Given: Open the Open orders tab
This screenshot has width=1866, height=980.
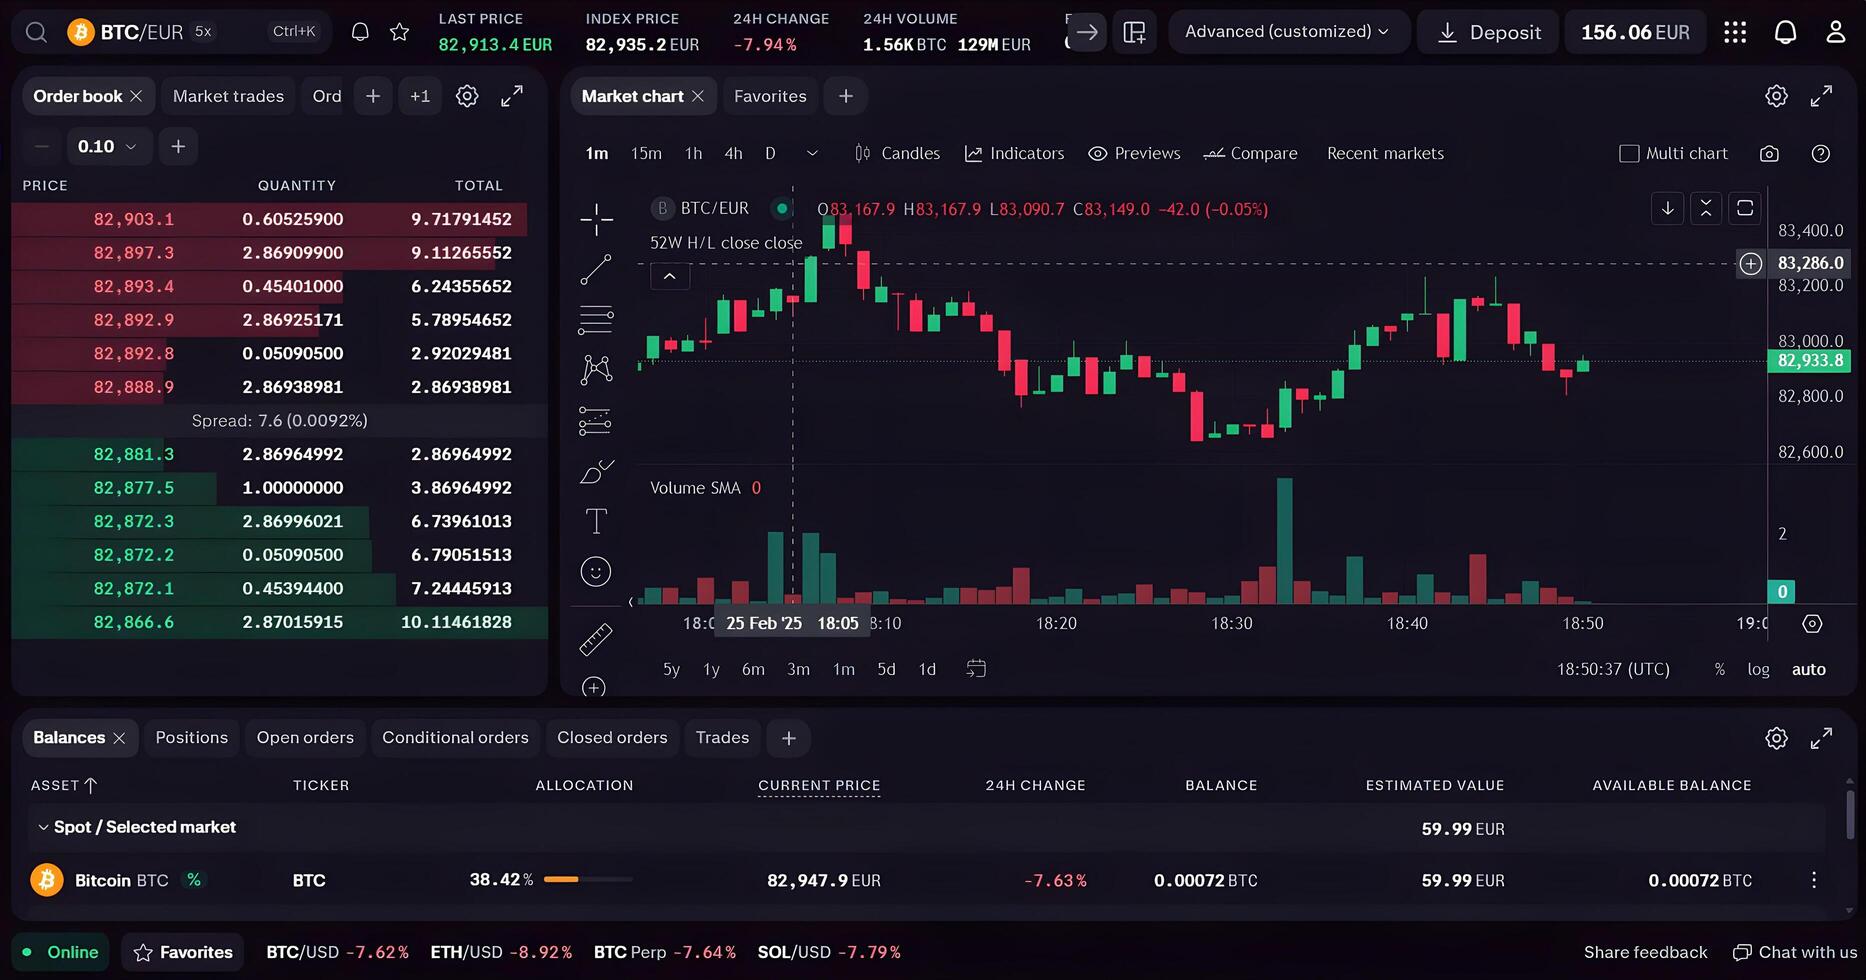Looking at the screenshot, I should (305, 738).
